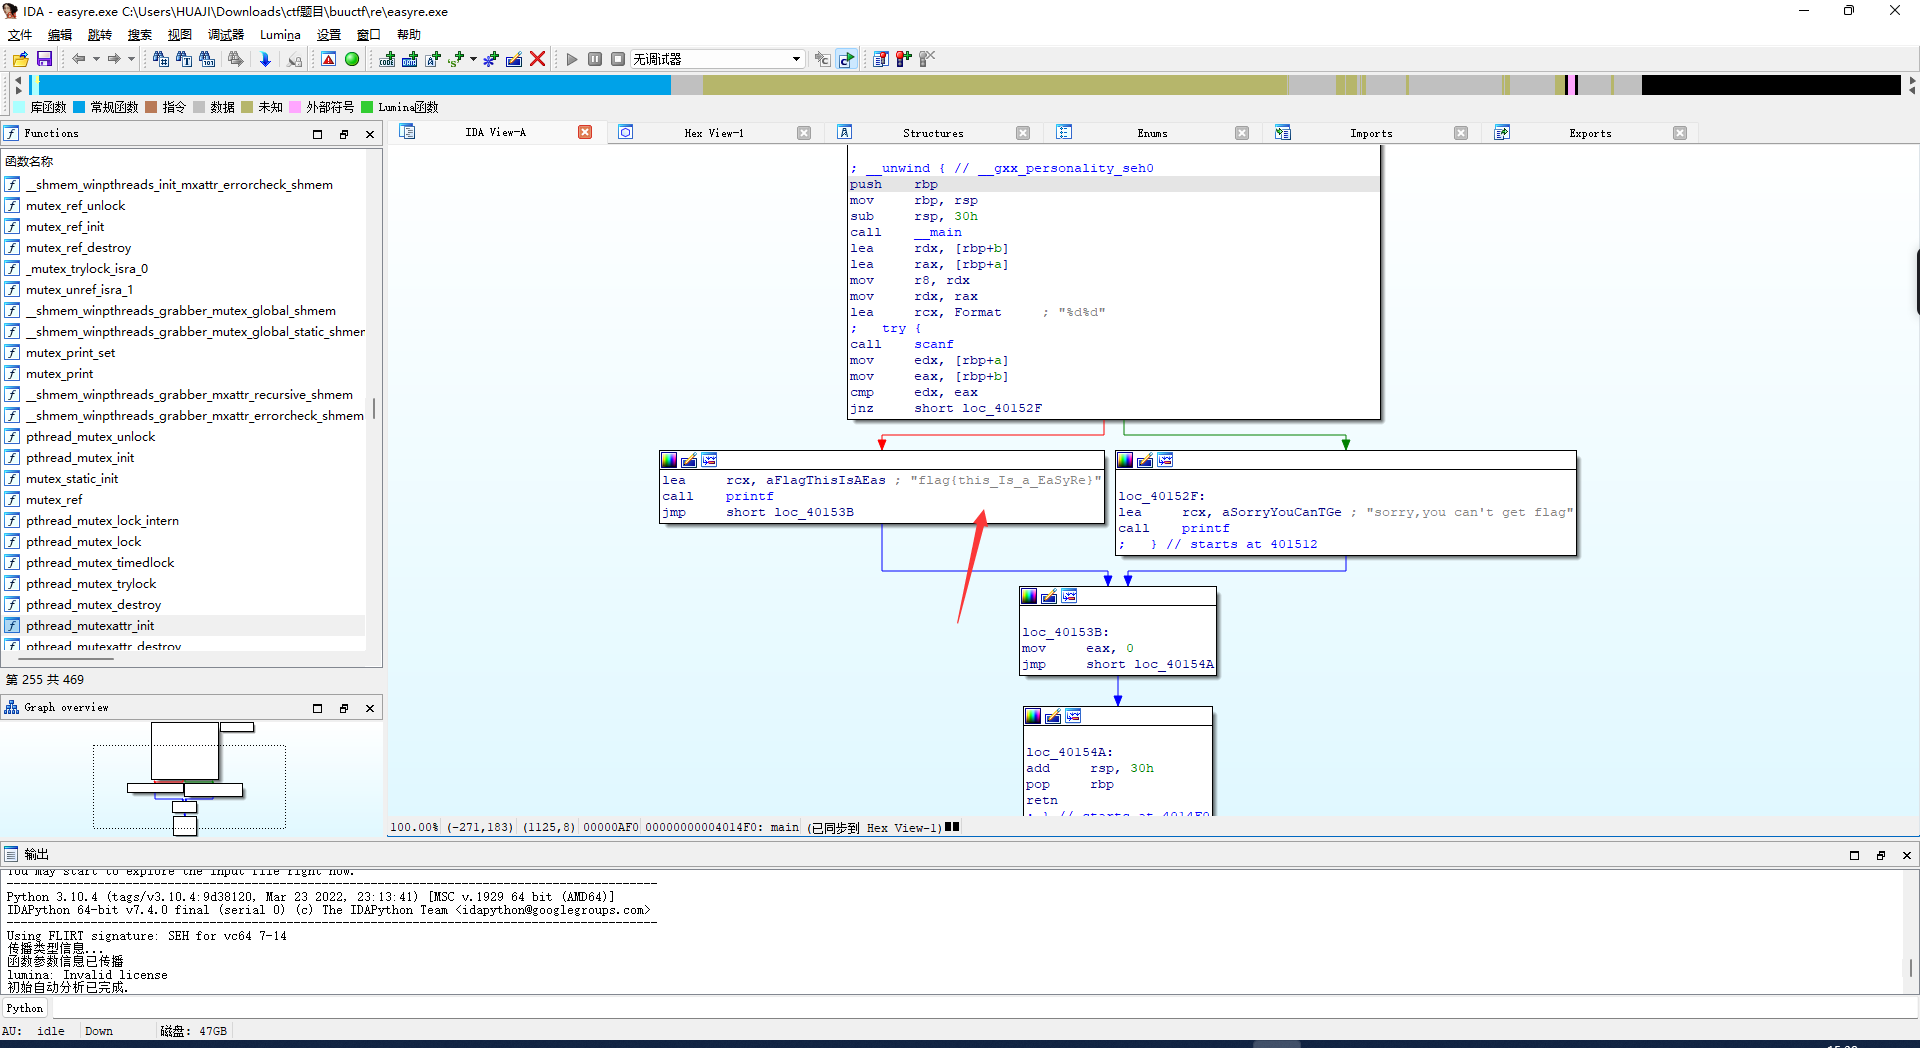This screenshot has width=1920, height=1048.
Task: Open the 跳转 menu
Action: pyautogui.click(x=100, y=34)
